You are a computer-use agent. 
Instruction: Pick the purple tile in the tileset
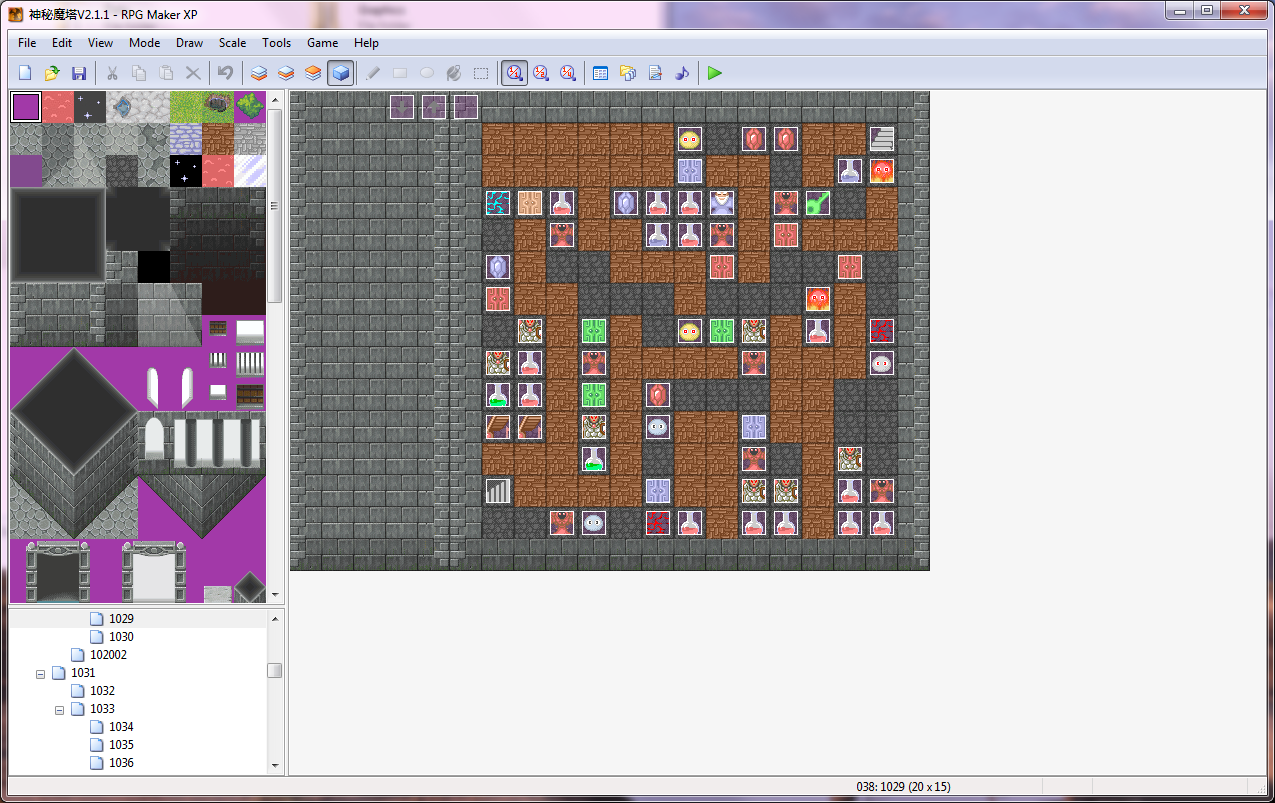(26, 107)
